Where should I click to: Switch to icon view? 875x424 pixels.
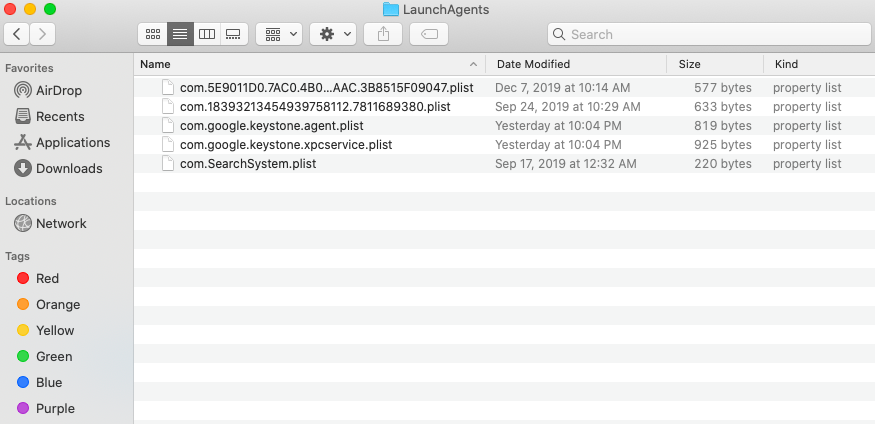tap(153, 34)
